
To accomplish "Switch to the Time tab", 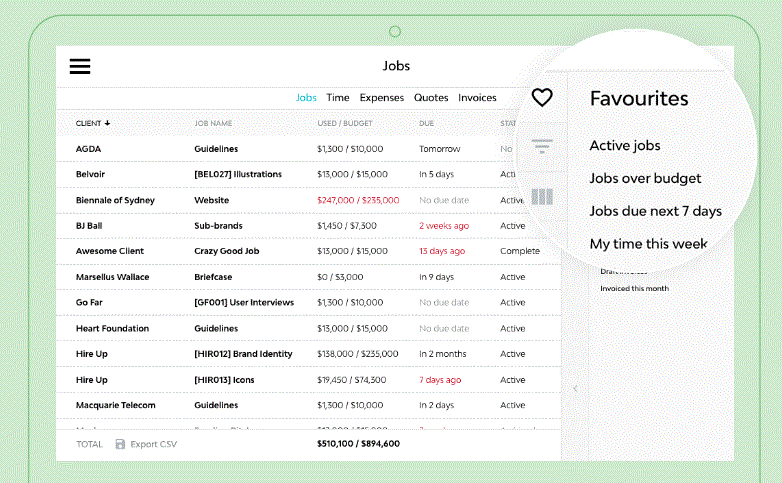I will point(338,98).
